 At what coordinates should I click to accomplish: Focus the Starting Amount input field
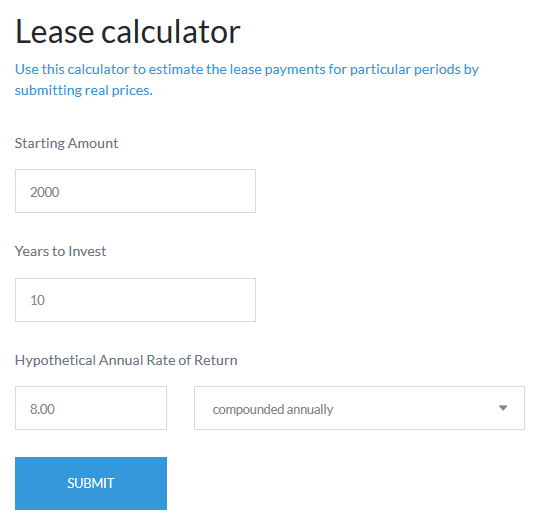135,191
